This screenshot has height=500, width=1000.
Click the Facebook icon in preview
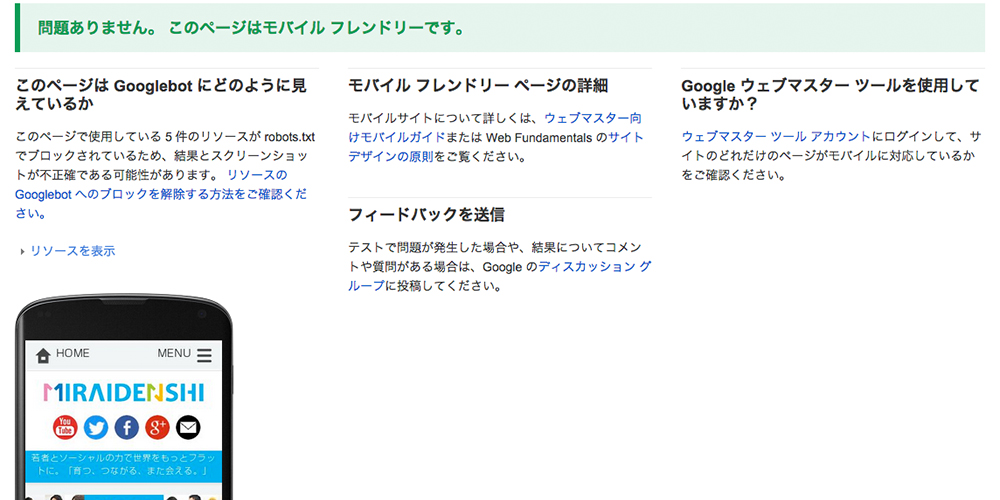[126, 427]
